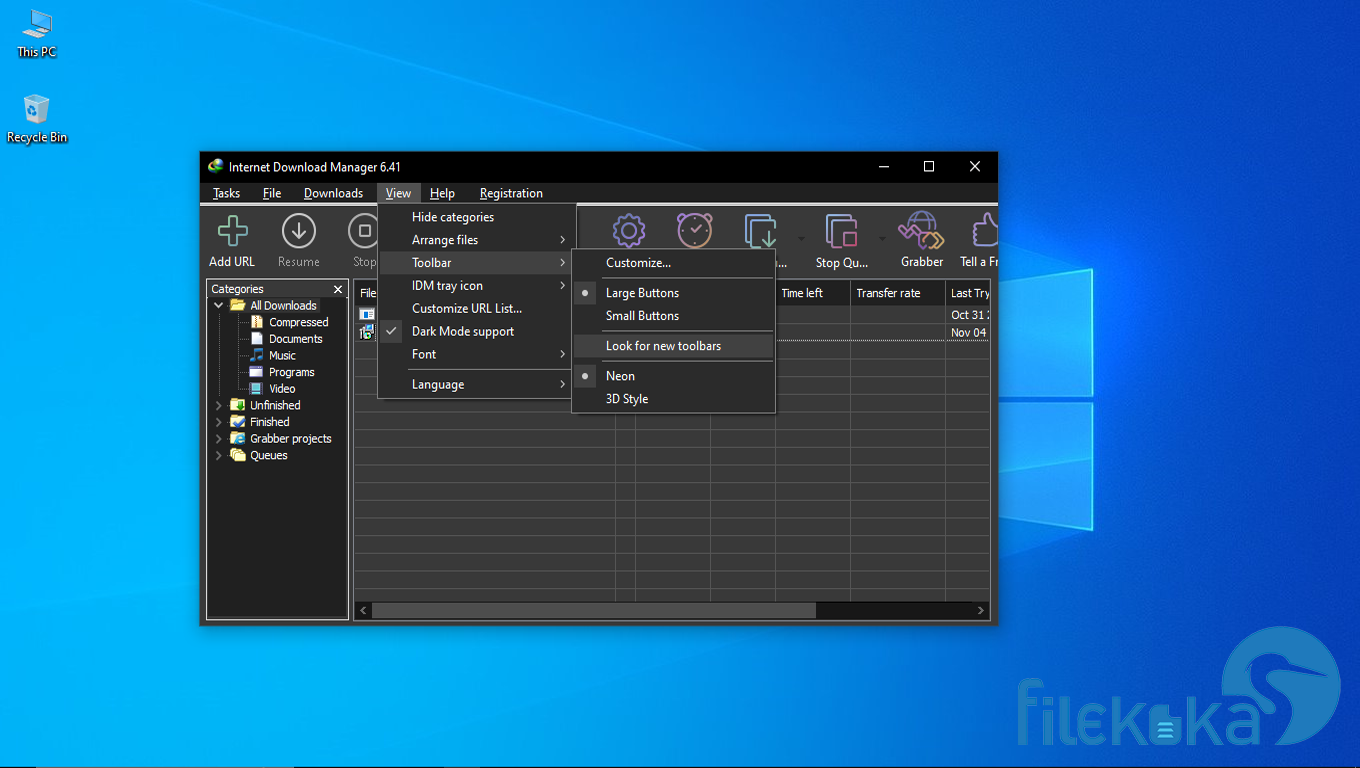1360x768 pixels.
Task: Choose Customize... in the Toolbar submenu
Action: pyautogui.click(x=673, y=263)
